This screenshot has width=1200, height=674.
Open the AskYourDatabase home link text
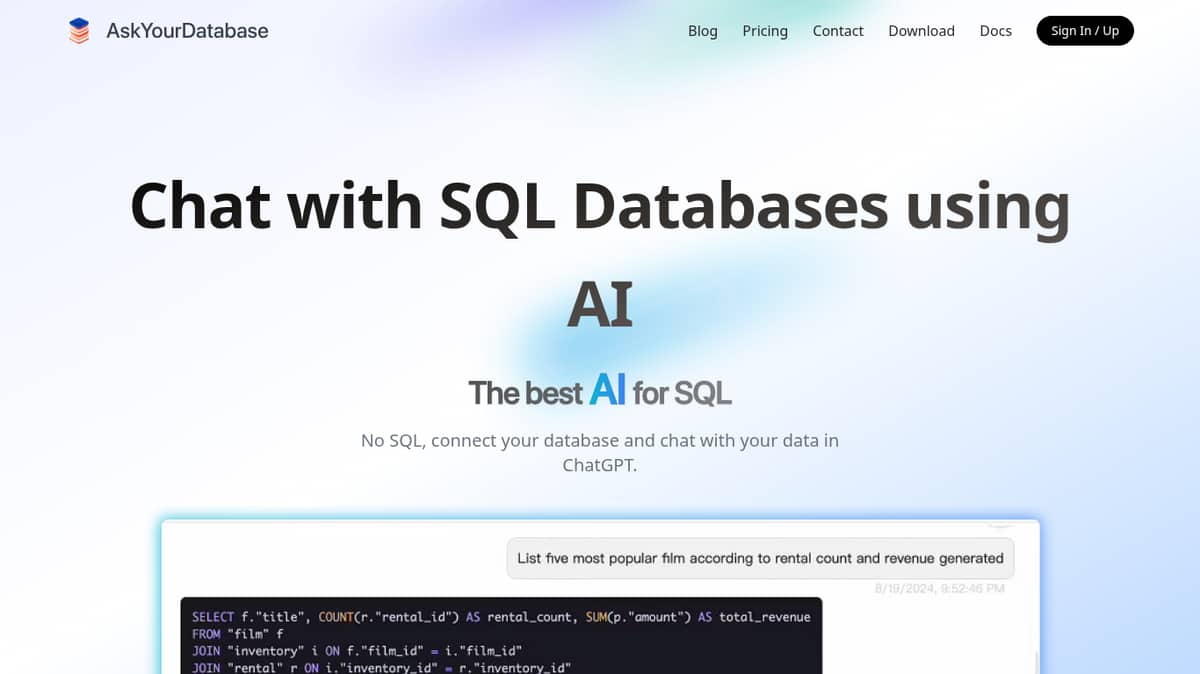tap(187, 31)
